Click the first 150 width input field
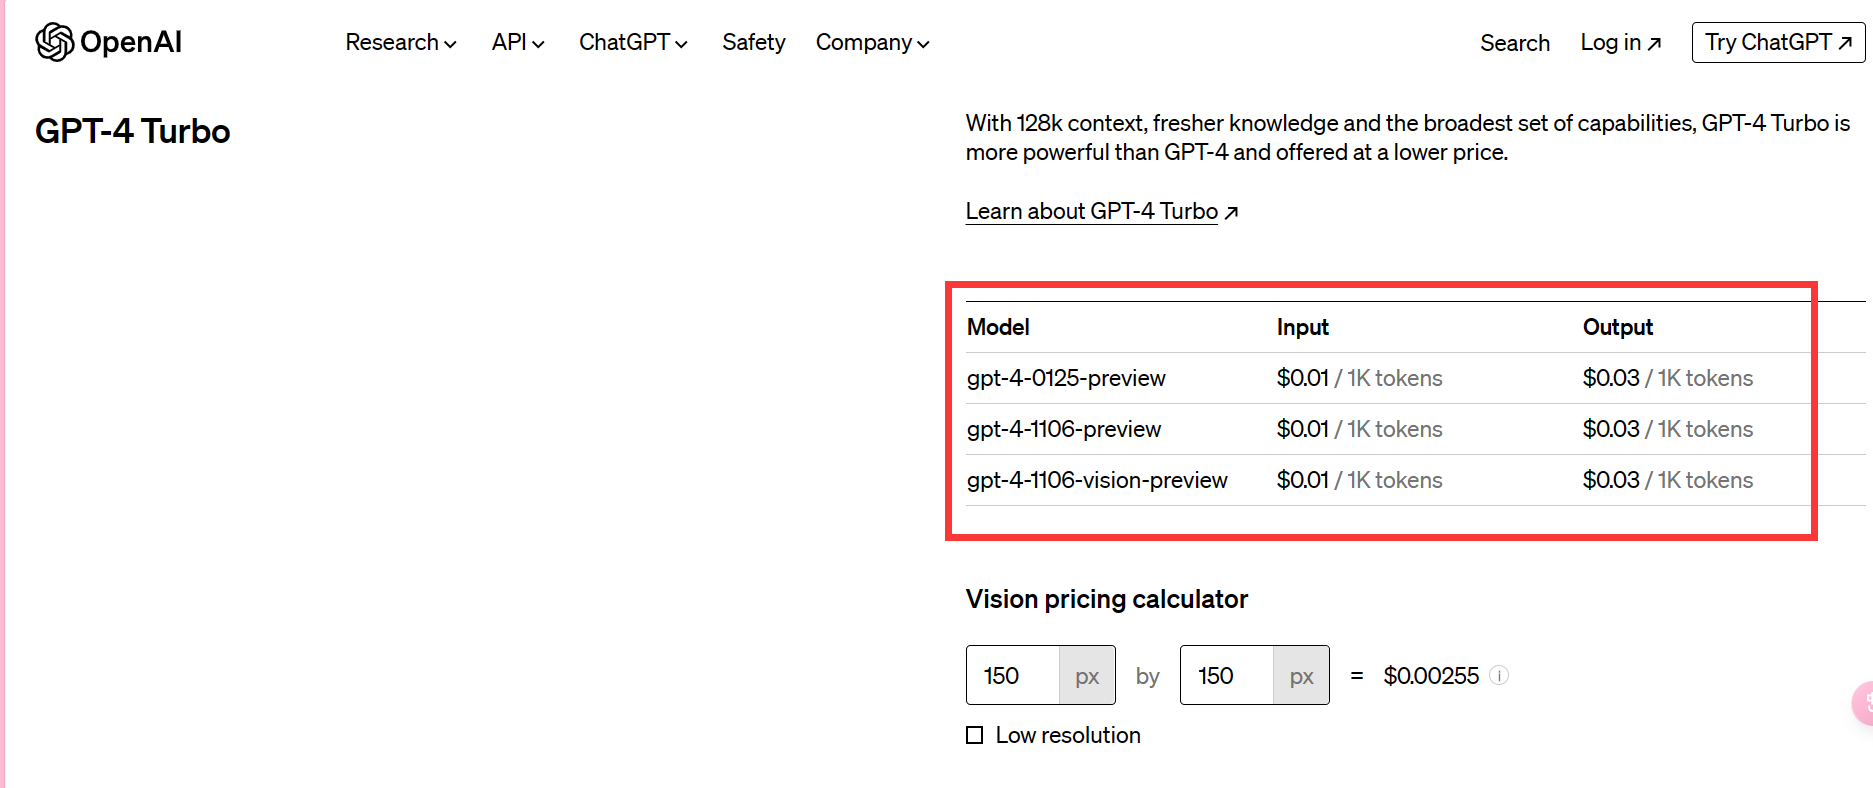 click(1013, 675)
